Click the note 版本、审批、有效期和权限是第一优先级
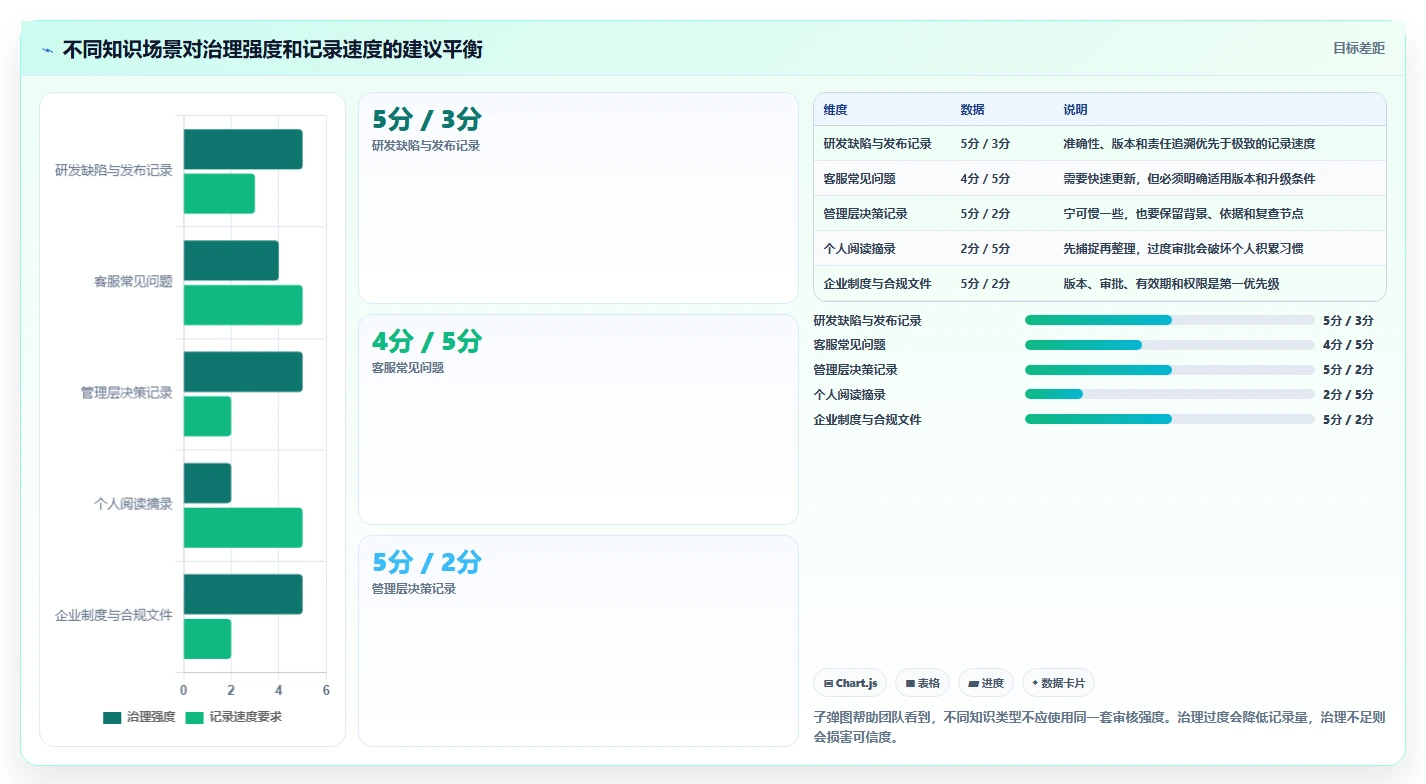This screenshot has width=1426, height=784. click(1171, 284)
